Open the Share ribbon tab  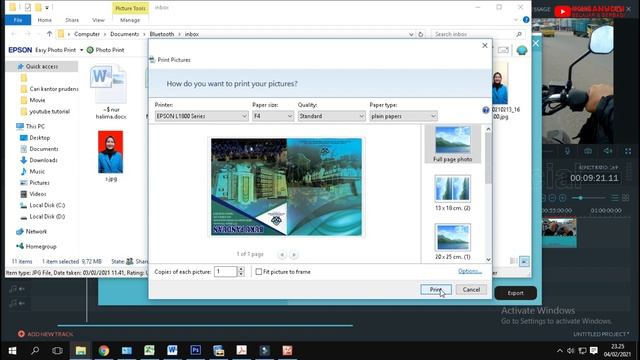click(x=72, y=20)
